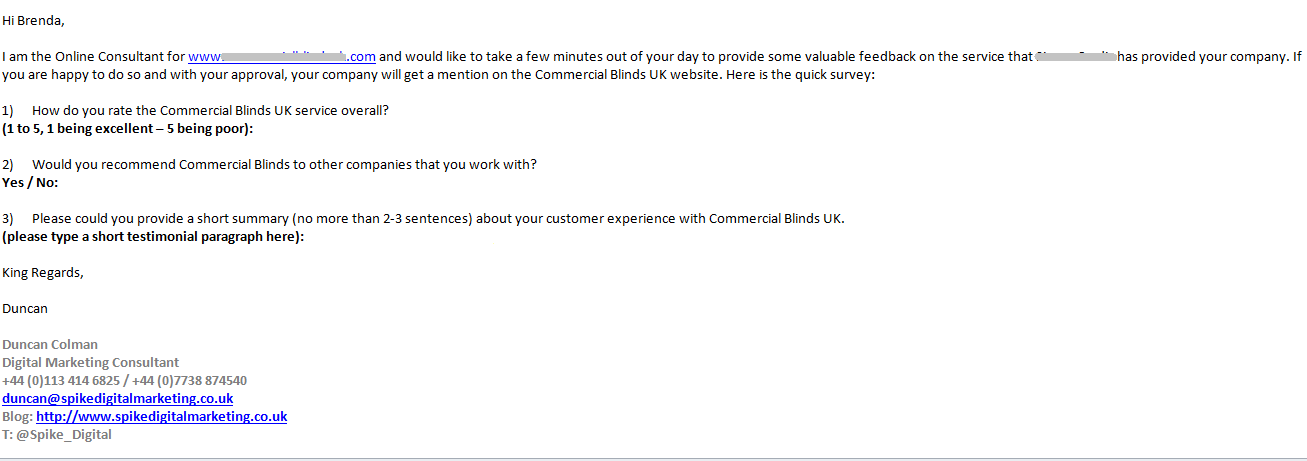
Task: Click the standalone 'Duncan' sign-off name
Action: (x=25, y=308)
